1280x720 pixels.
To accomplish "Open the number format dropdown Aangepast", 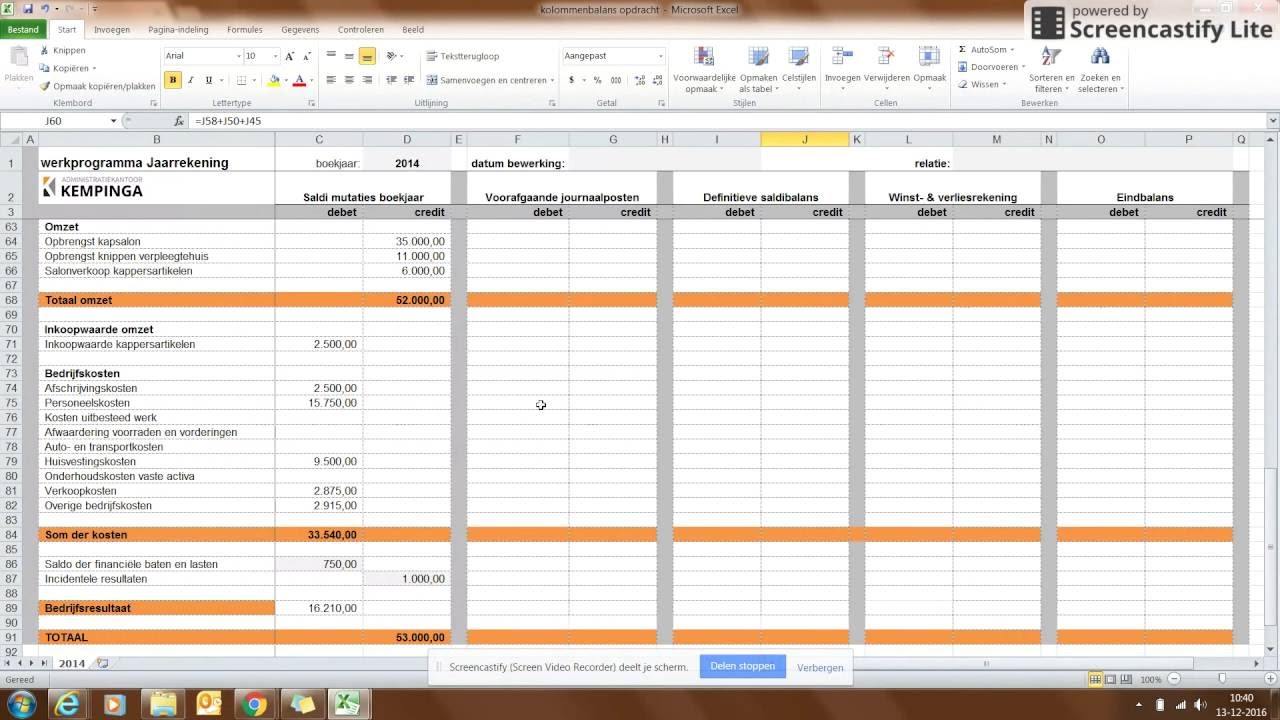I will click(x=661, y=56).
